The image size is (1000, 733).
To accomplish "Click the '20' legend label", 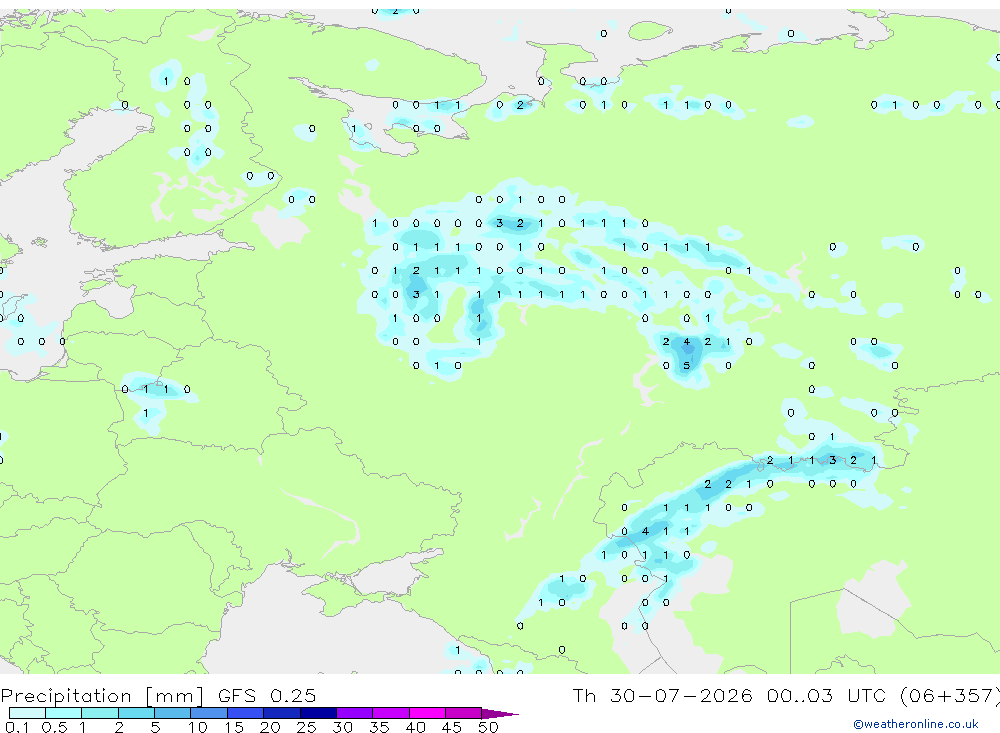I will (270, 727).
